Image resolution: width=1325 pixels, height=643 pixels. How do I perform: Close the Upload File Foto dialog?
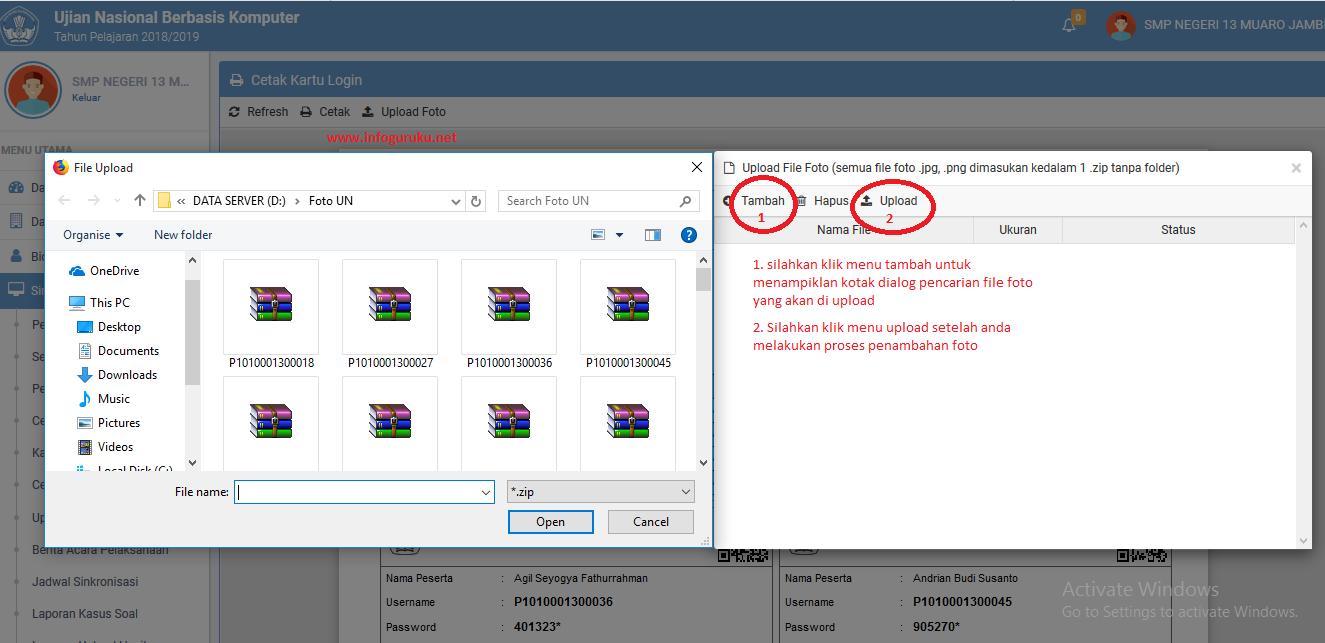[x=1296, y=168]
